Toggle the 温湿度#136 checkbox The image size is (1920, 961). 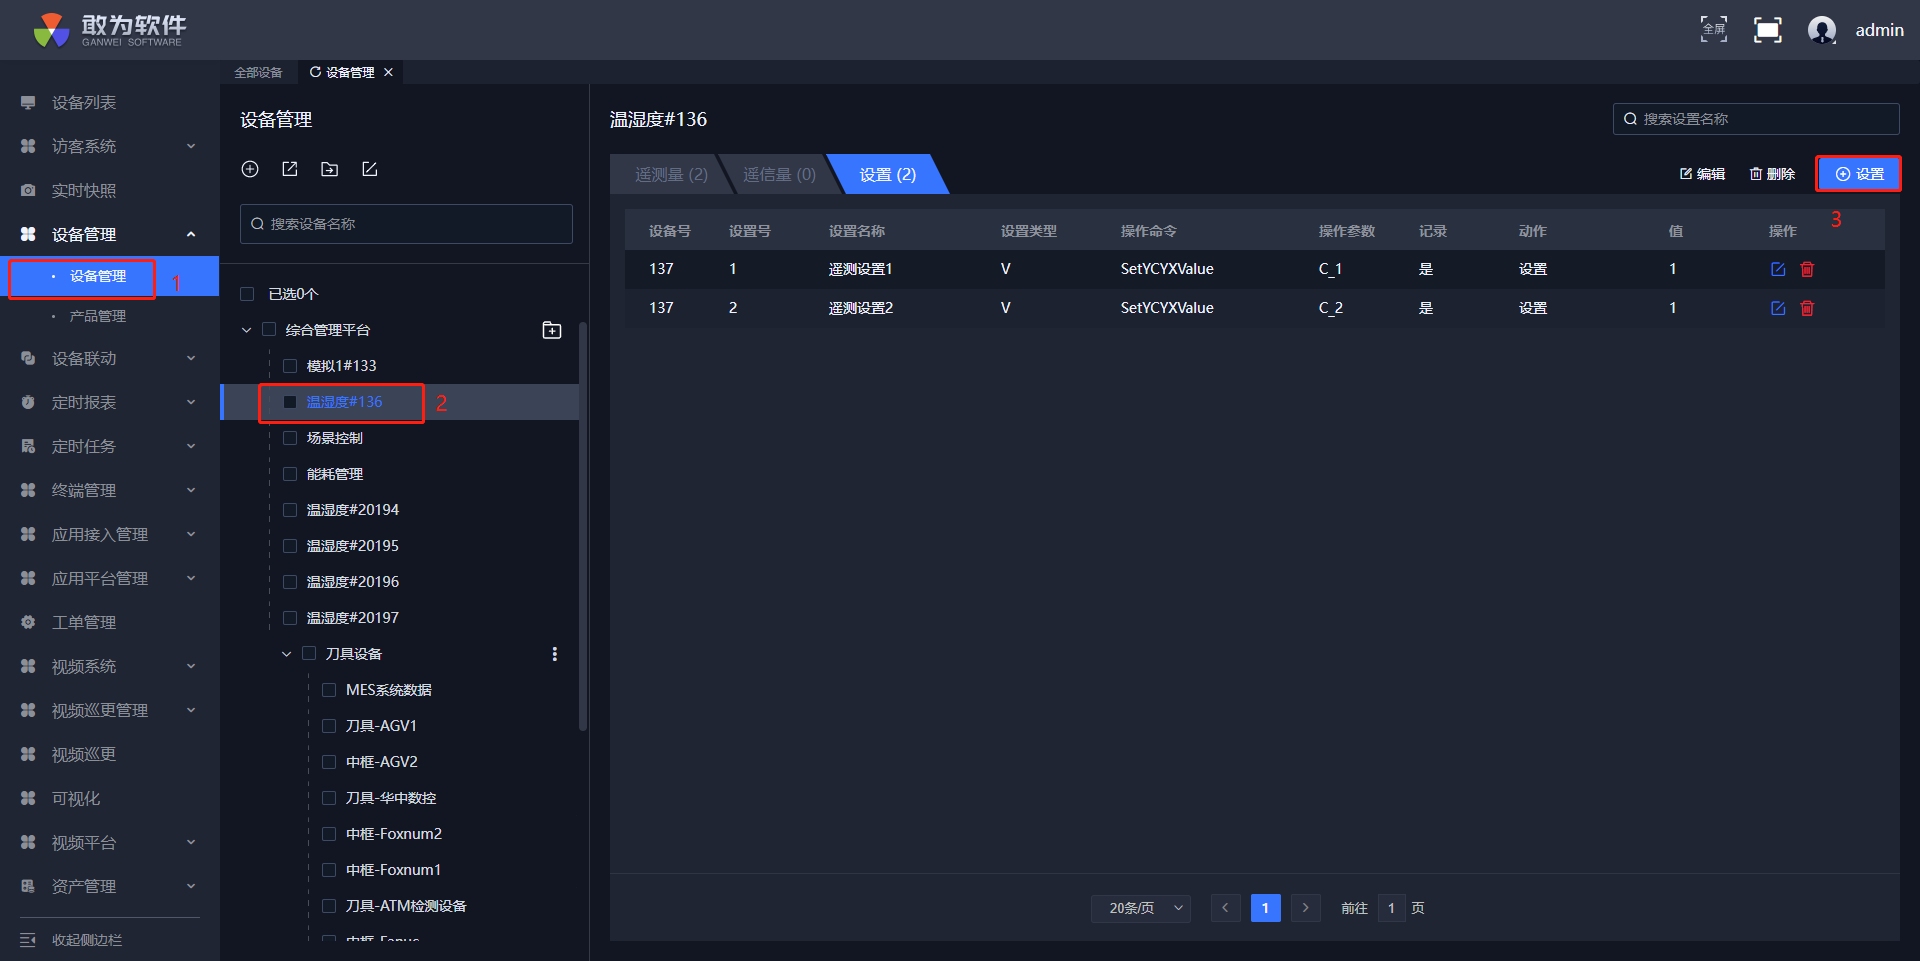tap(290, 402)
